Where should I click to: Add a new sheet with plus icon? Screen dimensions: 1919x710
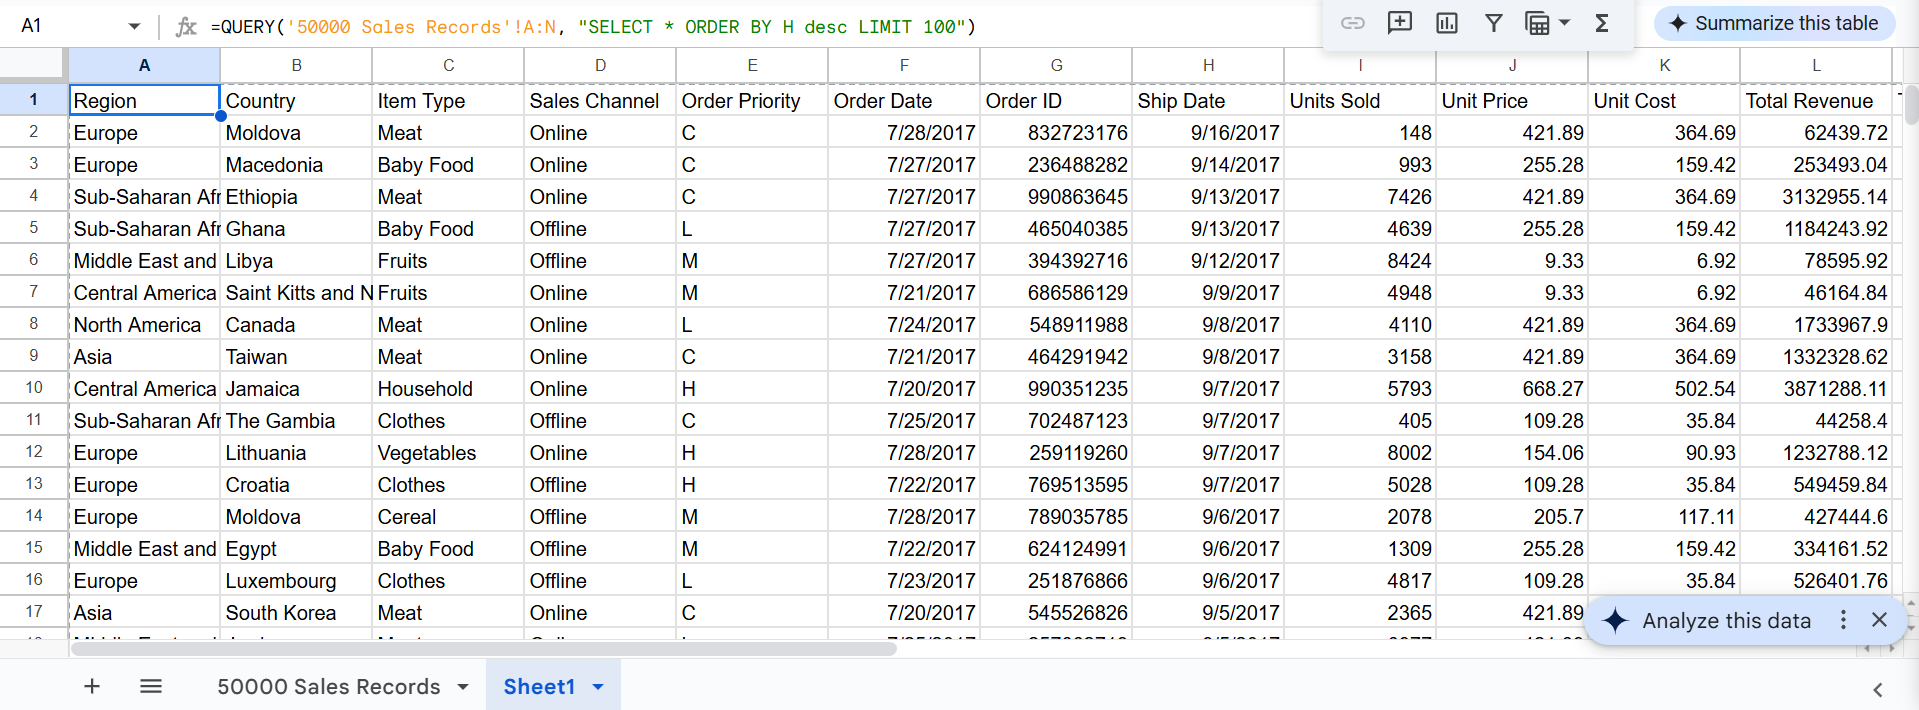pos(92,686)
